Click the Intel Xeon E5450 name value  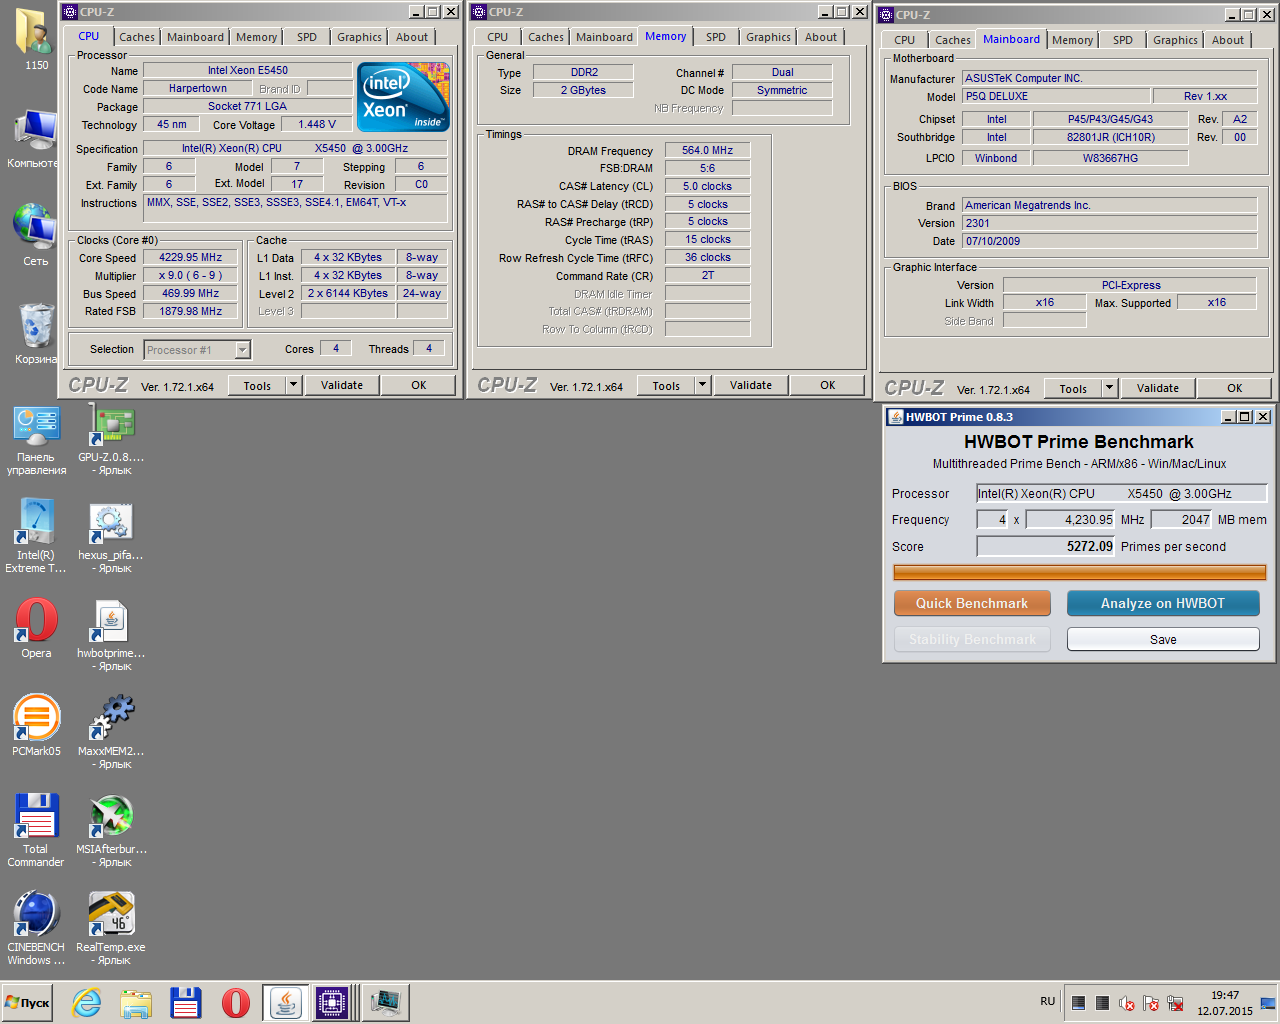click(248, 70)
